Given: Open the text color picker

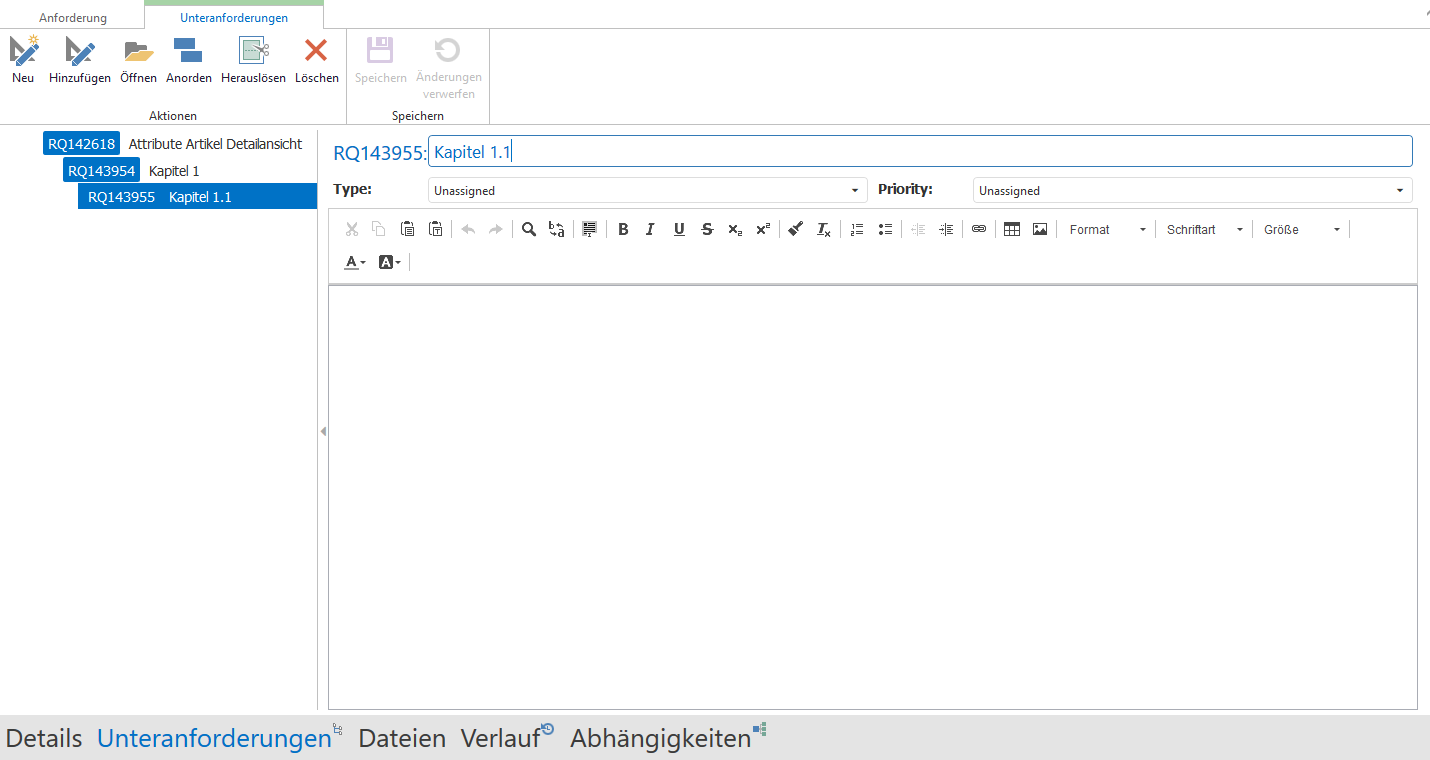Looking at the screenshot, I should (355, 262).
